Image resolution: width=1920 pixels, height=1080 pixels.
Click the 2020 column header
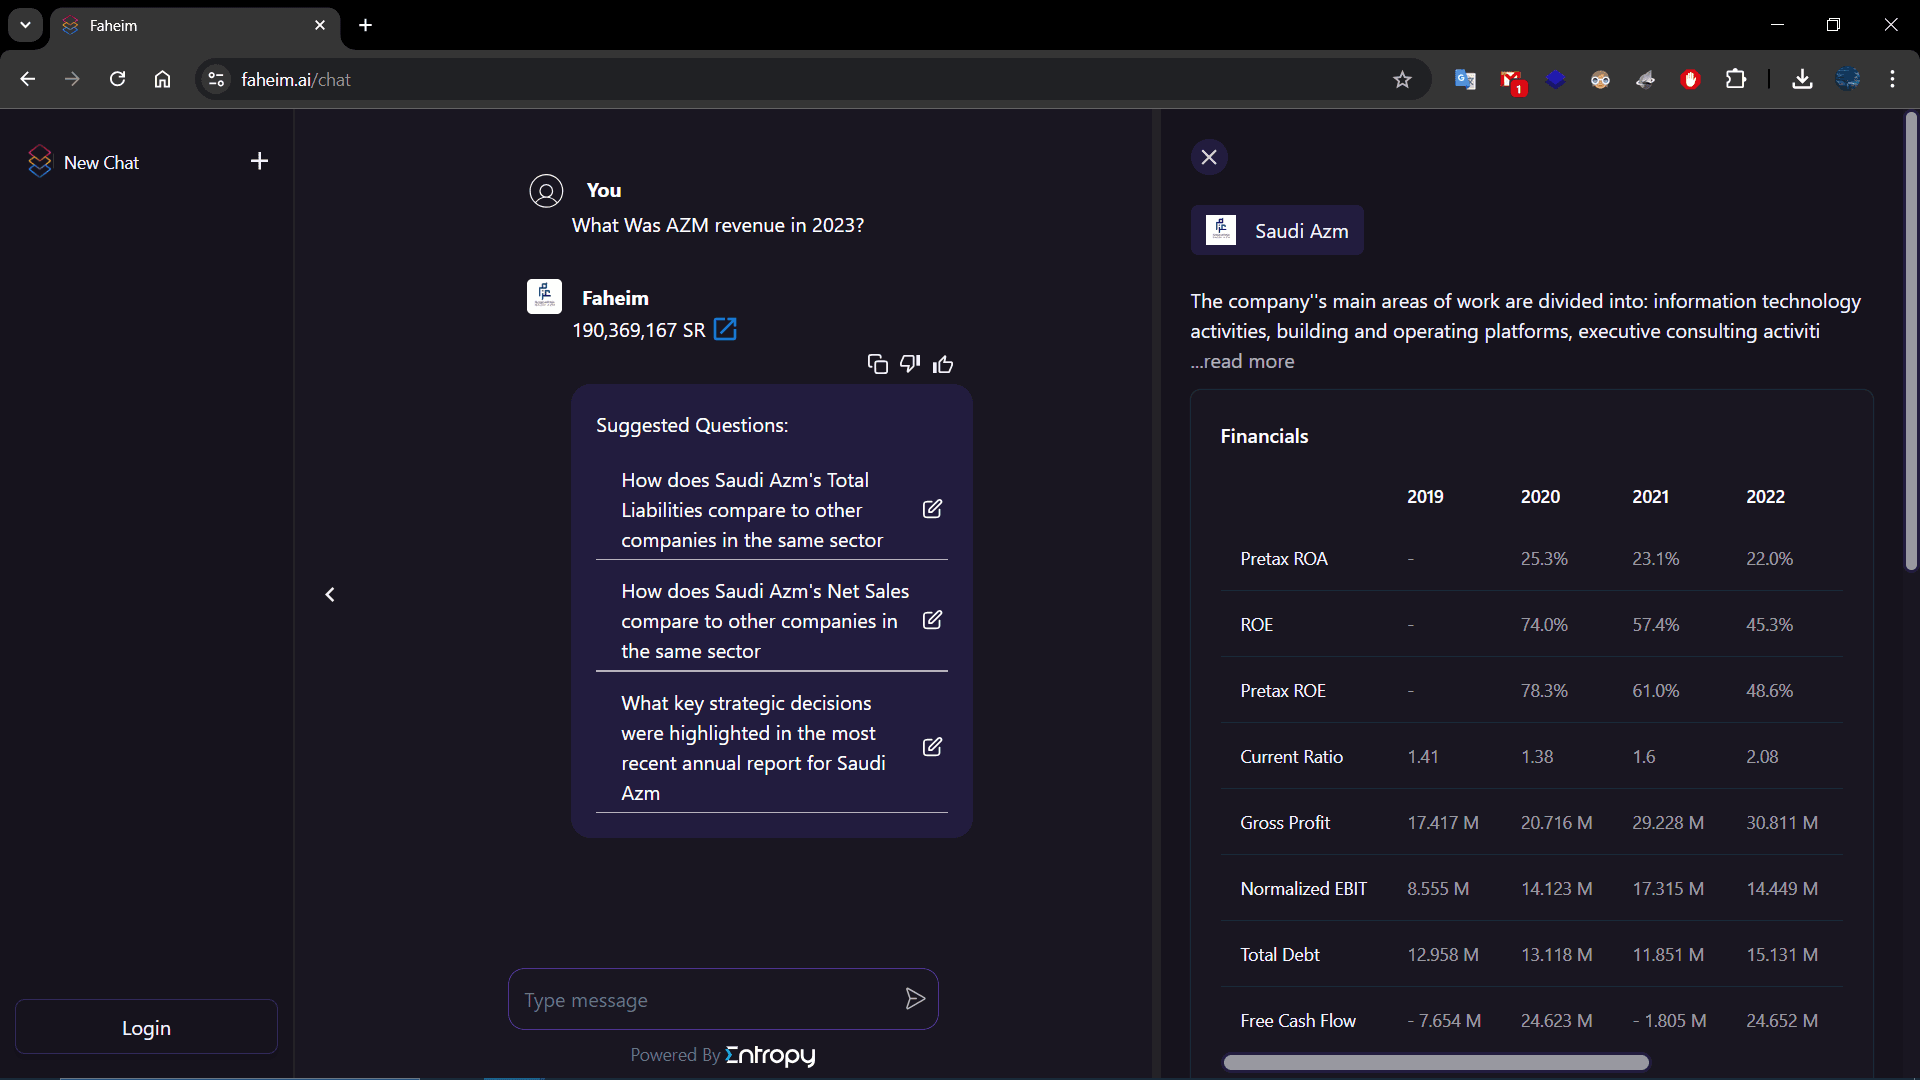point(1540,497)
